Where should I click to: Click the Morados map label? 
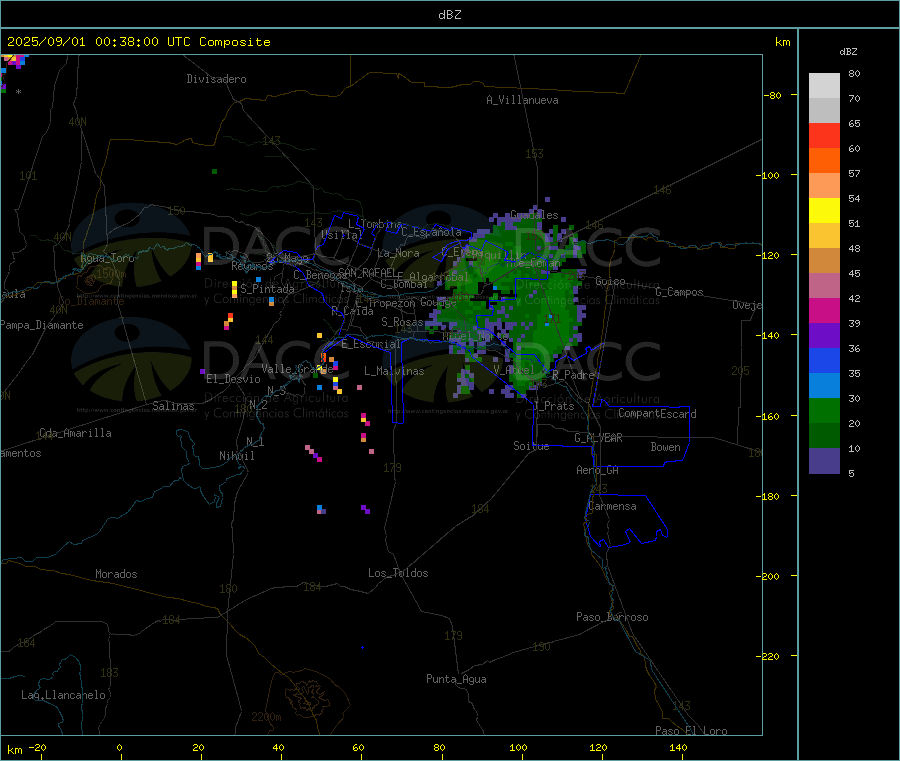[117, 574]
